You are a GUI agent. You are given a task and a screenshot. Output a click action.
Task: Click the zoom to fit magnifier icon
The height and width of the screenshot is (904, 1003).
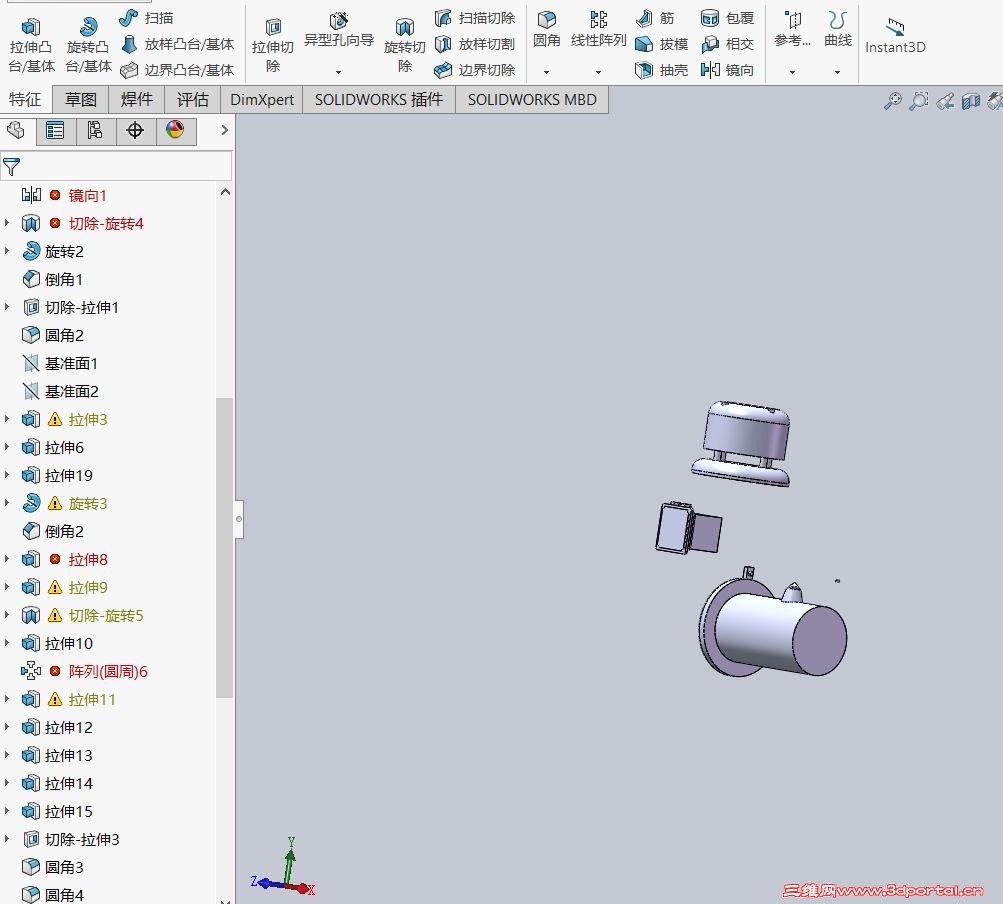[893, 100]
